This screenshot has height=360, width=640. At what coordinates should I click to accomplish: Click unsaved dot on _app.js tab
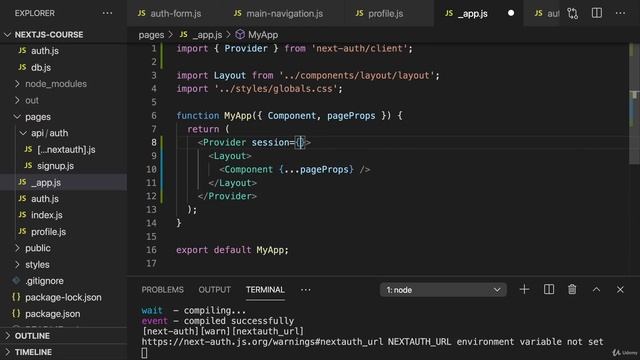click(511, 13)
